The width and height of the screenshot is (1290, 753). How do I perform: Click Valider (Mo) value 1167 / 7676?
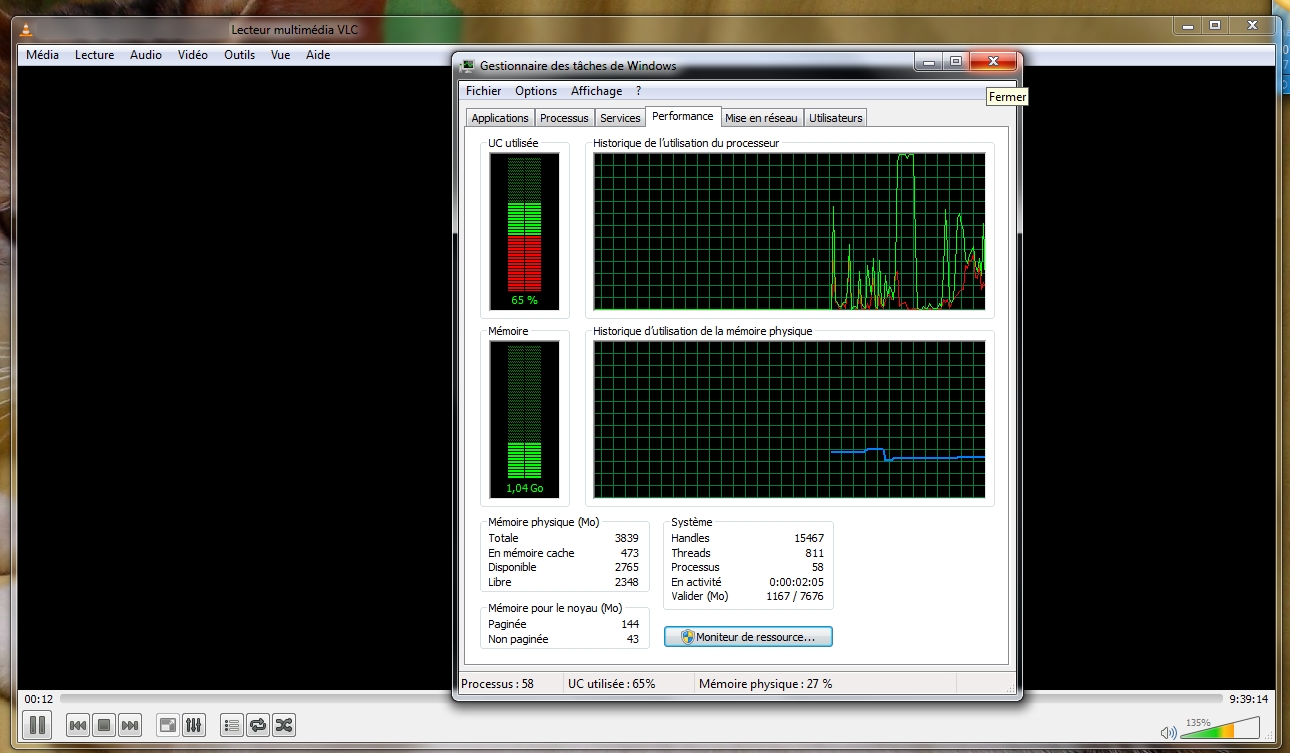click(795, 596)
